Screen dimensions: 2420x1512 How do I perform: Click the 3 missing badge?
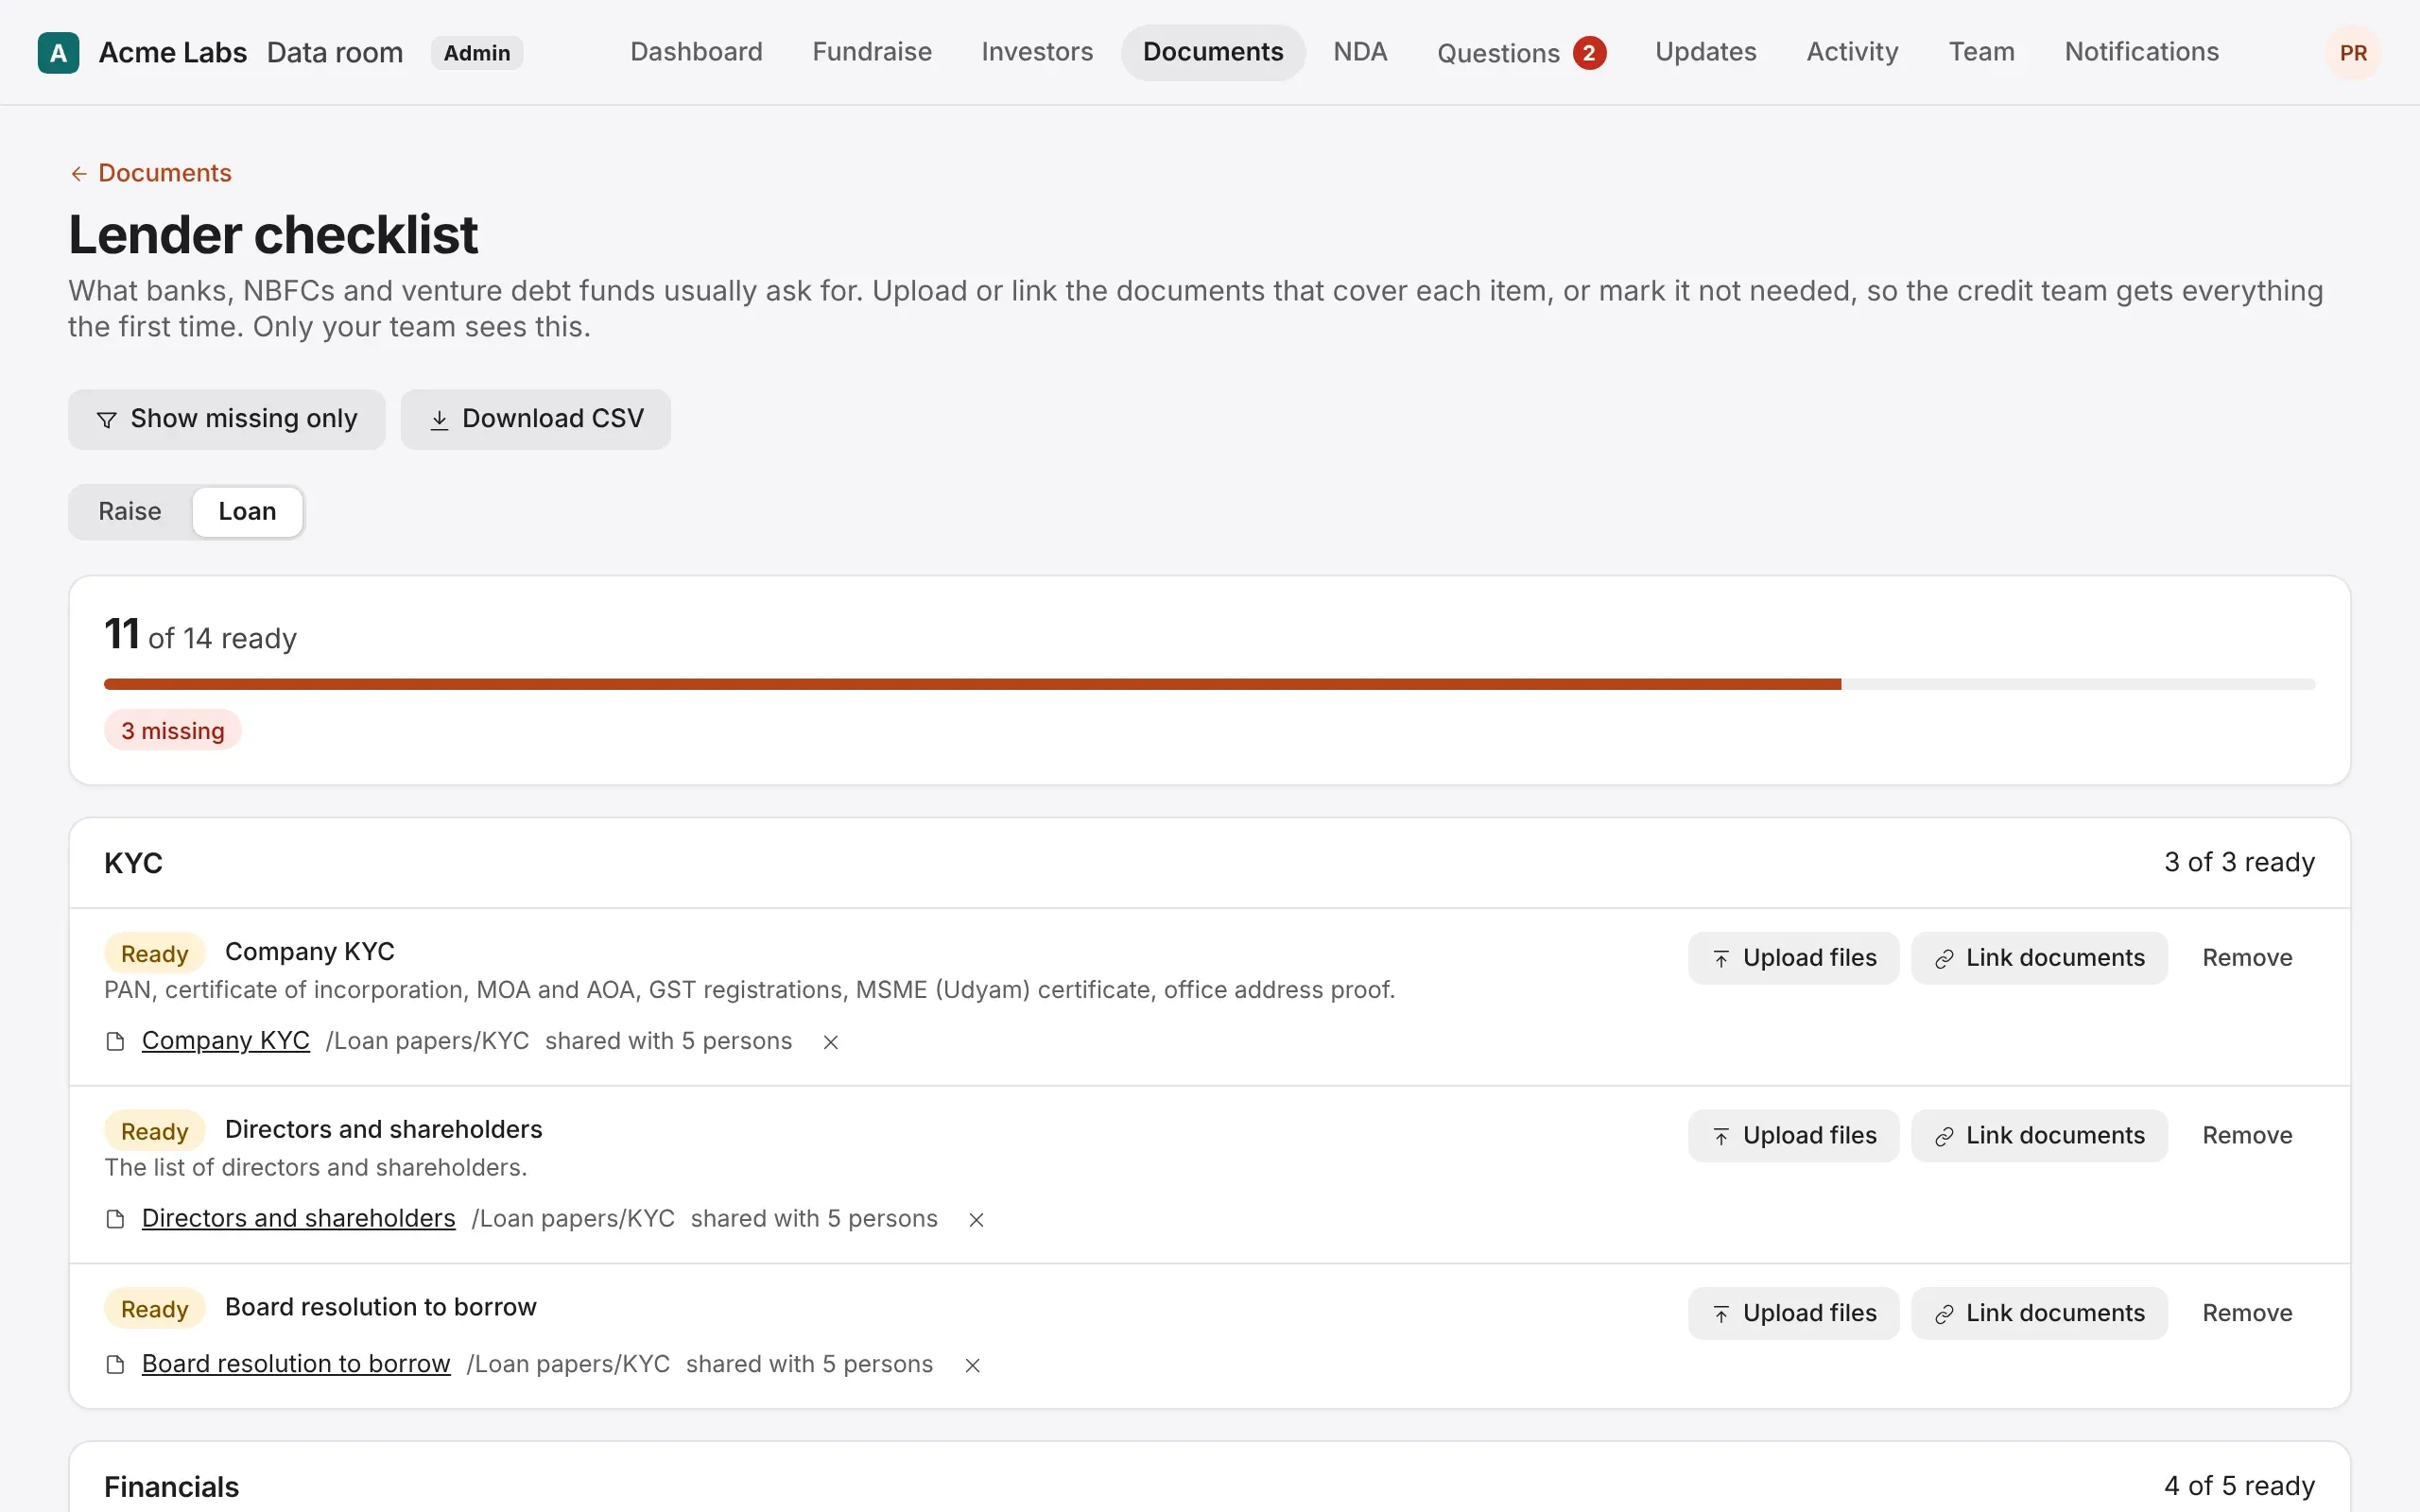coord(173,731)
